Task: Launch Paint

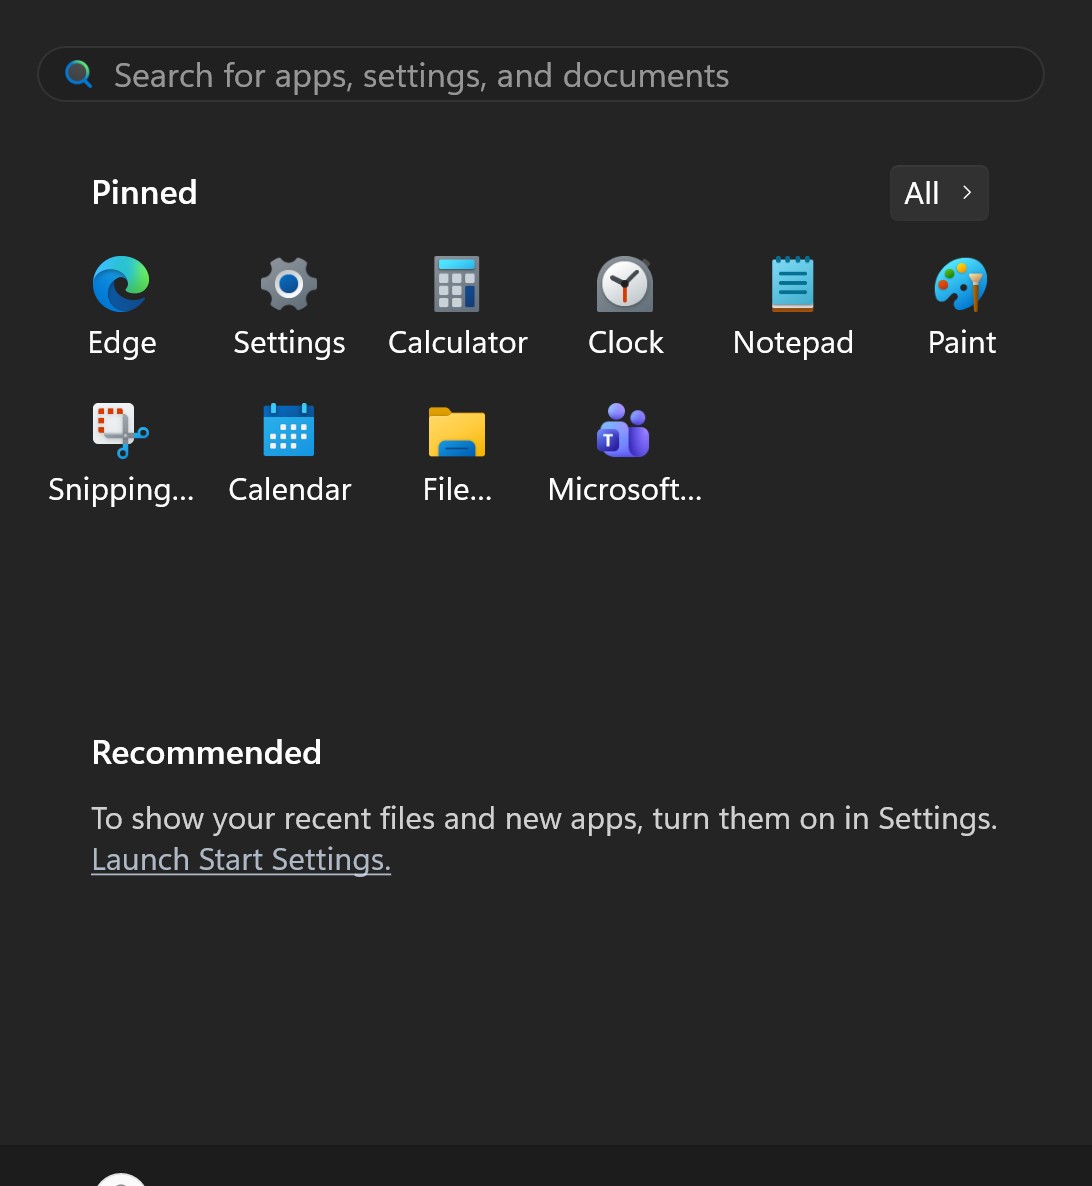Action: click(x=961, y=305)
